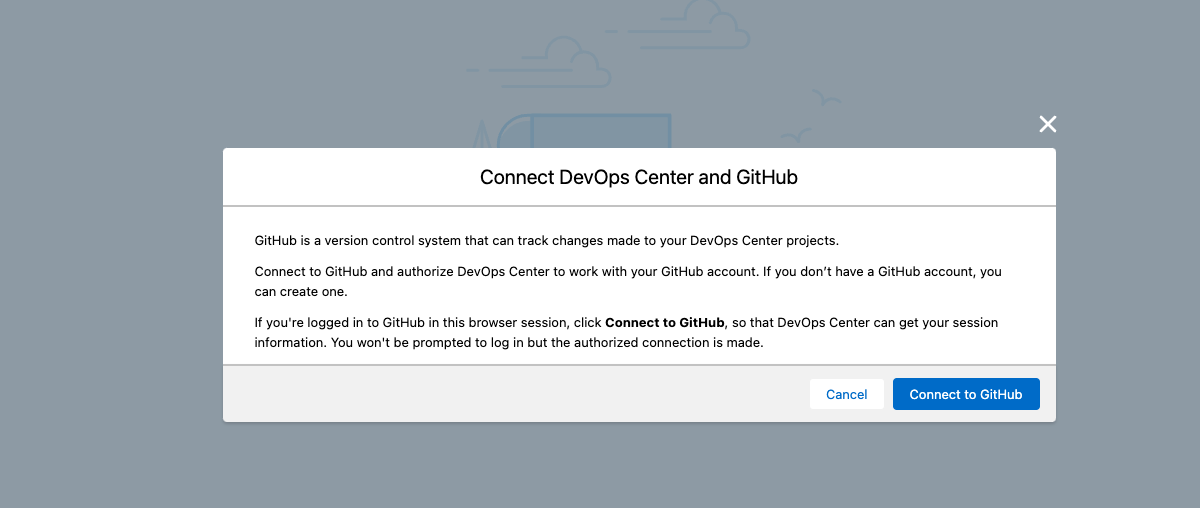
Task: Click the lower bird illustration near dialog
Action: coord(795,136)
